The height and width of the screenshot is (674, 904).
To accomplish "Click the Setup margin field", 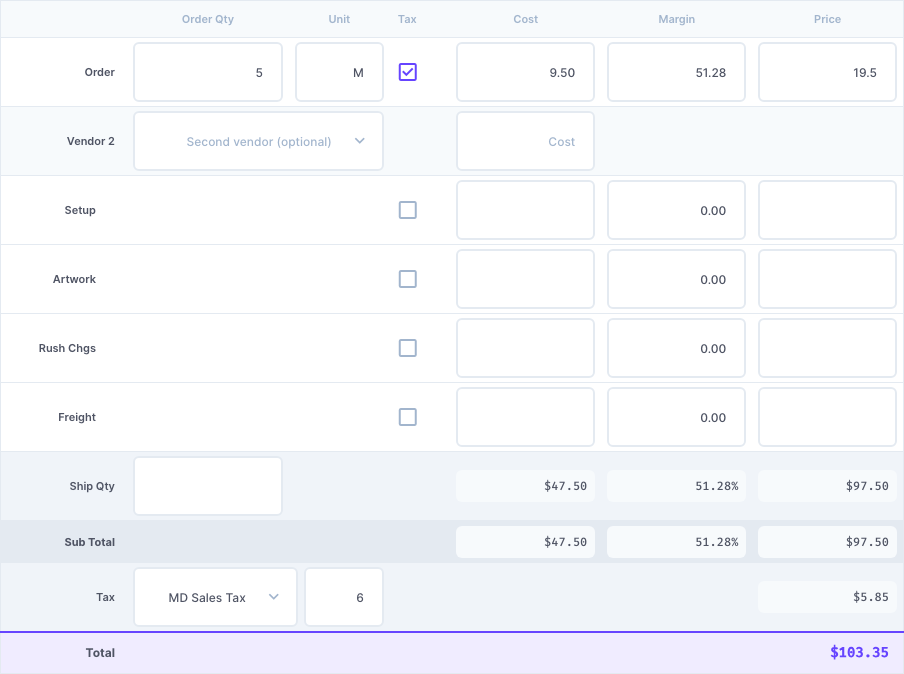I will point(676,210).
